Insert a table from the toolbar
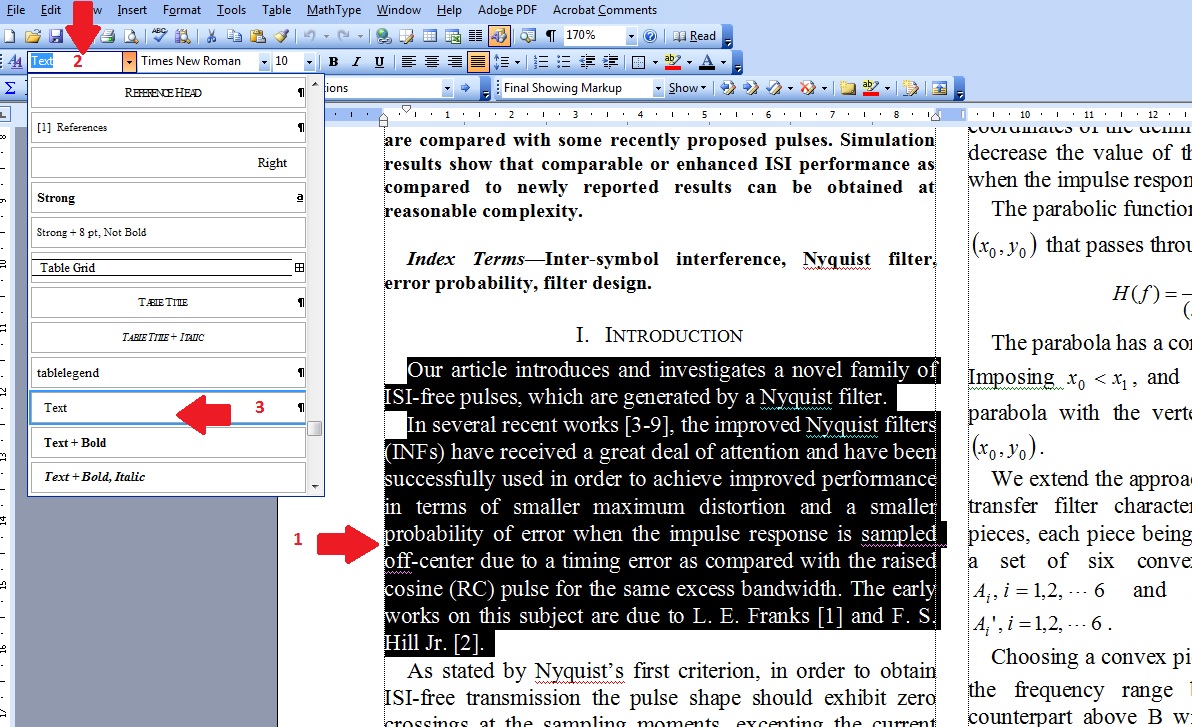 pyautogui.click(x=430, y=36)
